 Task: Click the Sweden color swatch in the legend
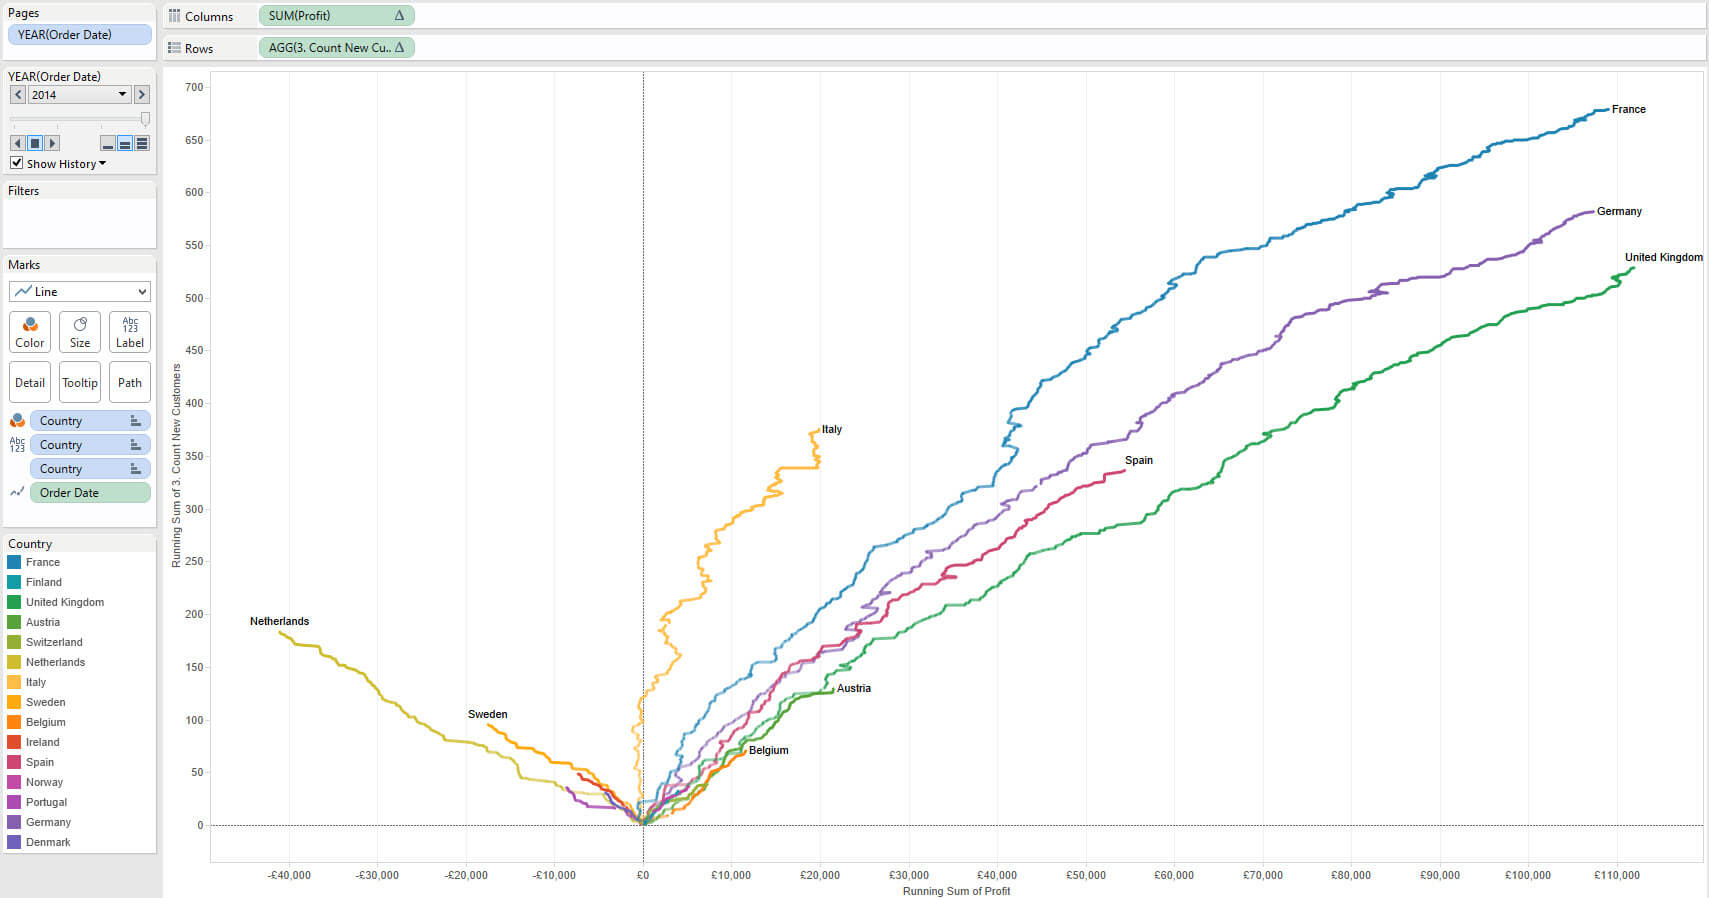coord(14,702)
